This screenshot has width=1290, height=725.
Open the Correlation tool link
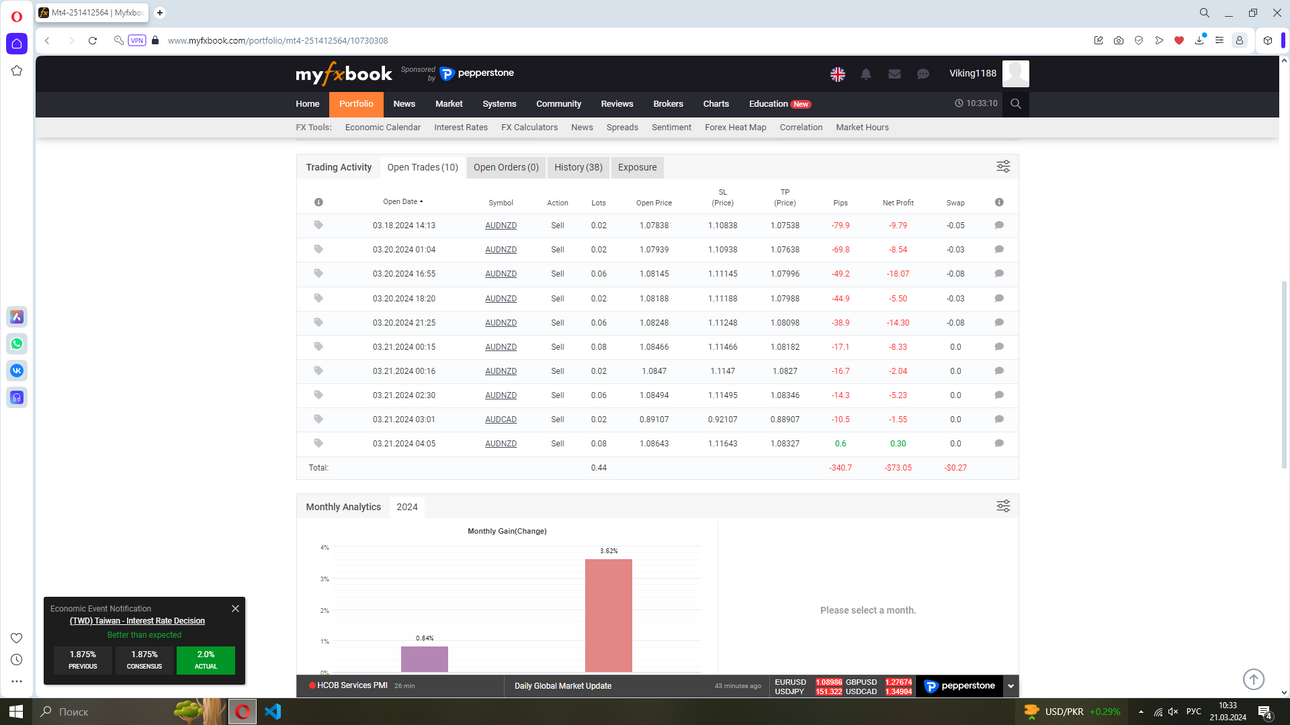tap(801, 128)
